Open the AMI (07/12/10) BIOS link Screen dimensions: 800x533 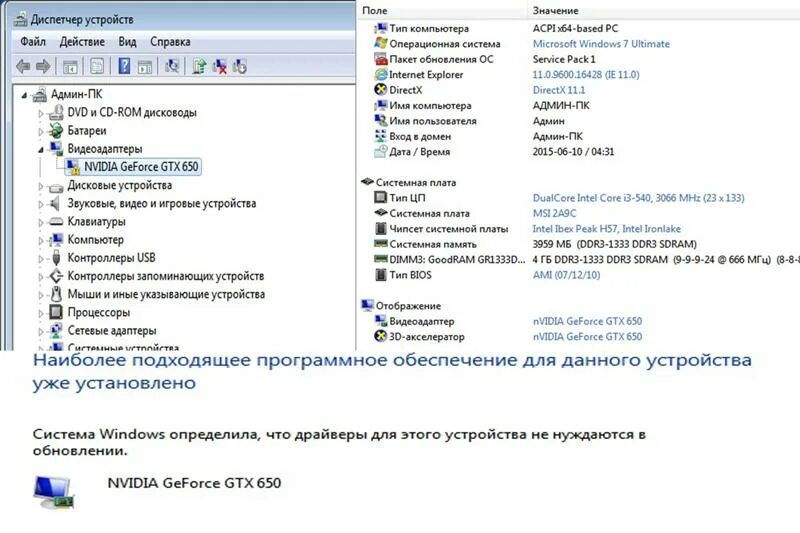(x=566, y=275)
